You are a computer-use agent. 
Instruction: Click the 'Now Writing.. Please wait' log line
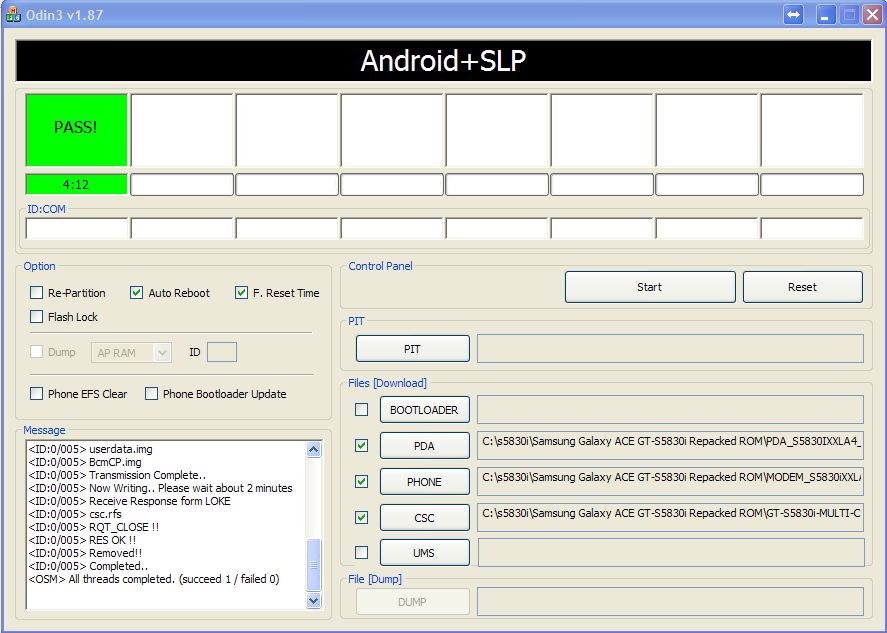[x=161, y=488]
